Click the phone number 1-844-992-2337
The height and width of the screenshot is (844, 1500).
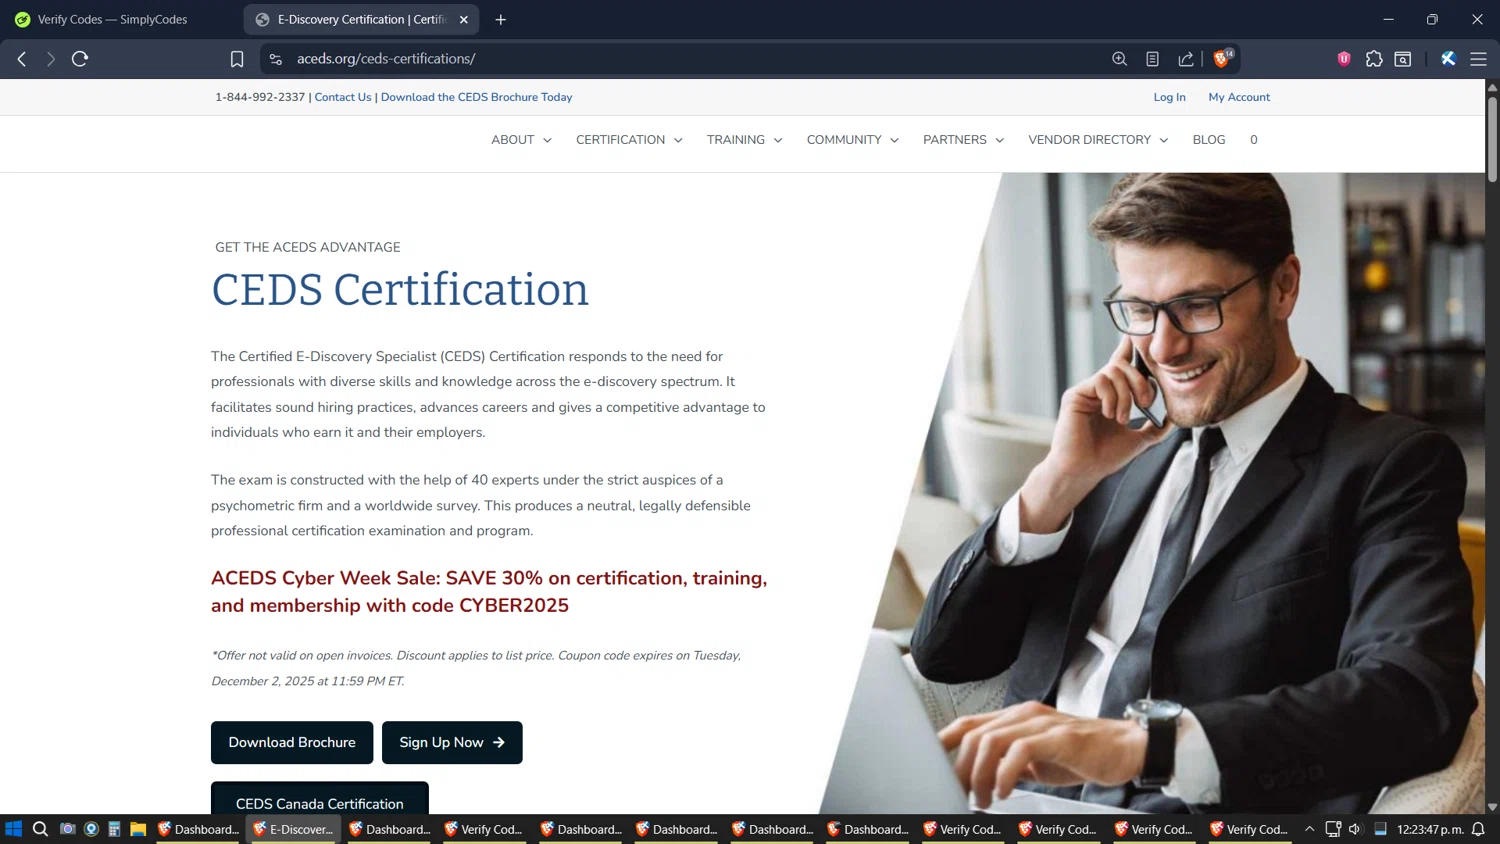click(260, 97)
